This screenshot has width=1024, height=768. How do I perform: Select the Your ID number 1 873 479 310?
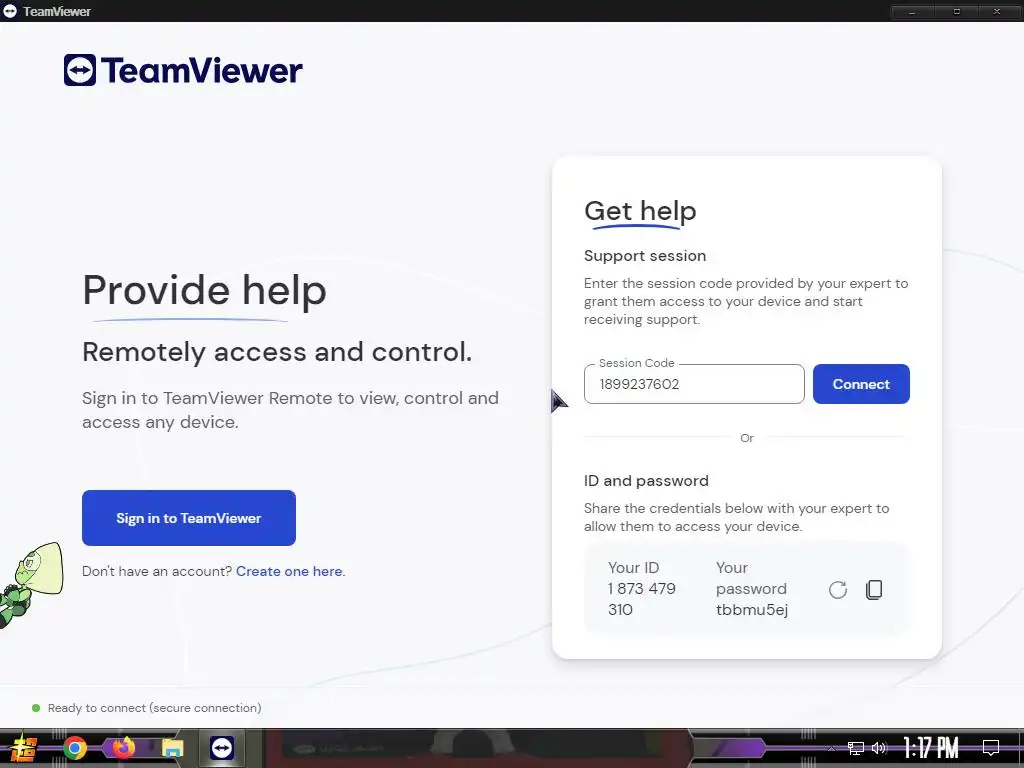click(x=641, y=599)
